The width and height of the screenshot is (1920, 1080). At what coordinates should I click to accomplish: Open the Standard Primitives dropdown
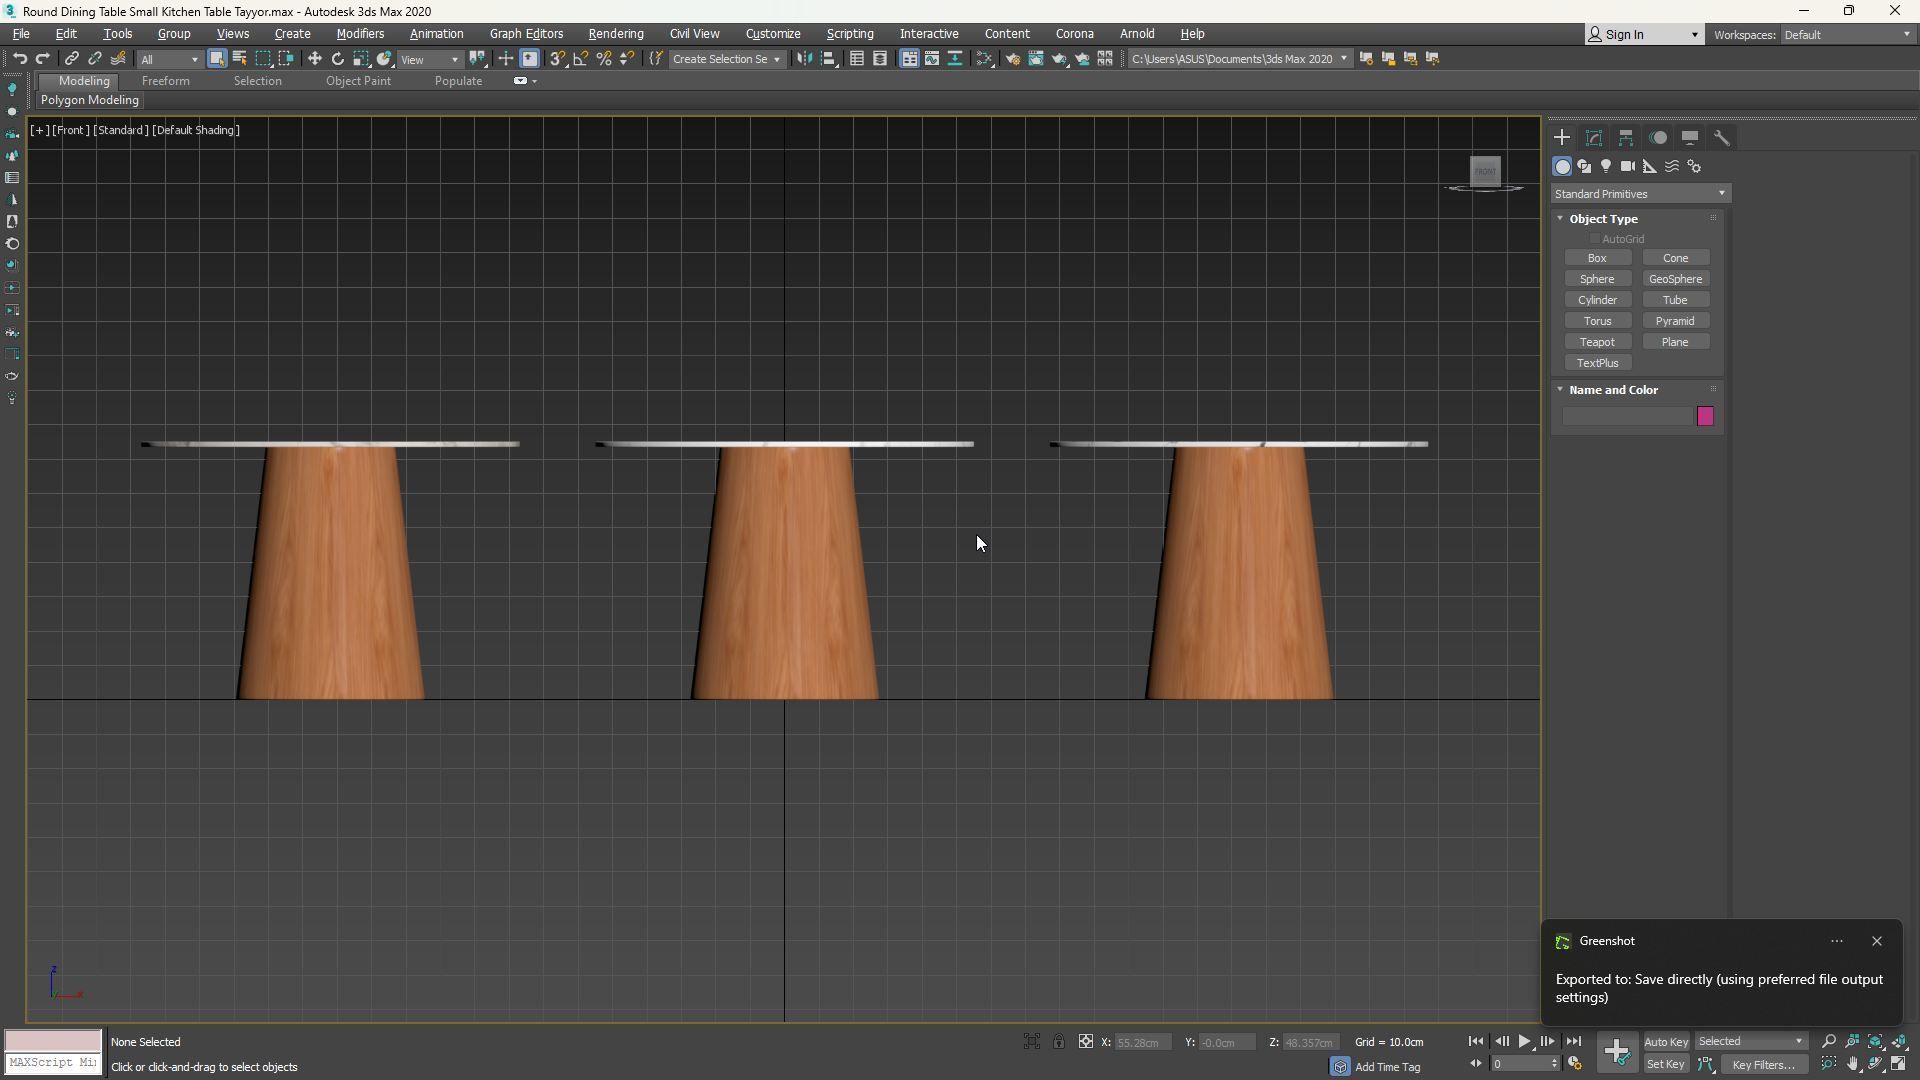(1640, 194)
